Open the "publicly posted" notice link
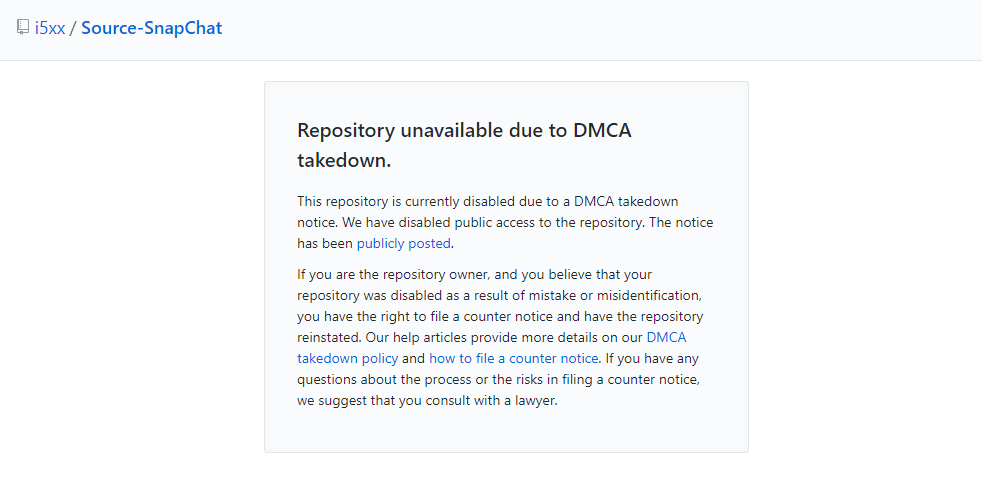 click(x=403, y=244)
